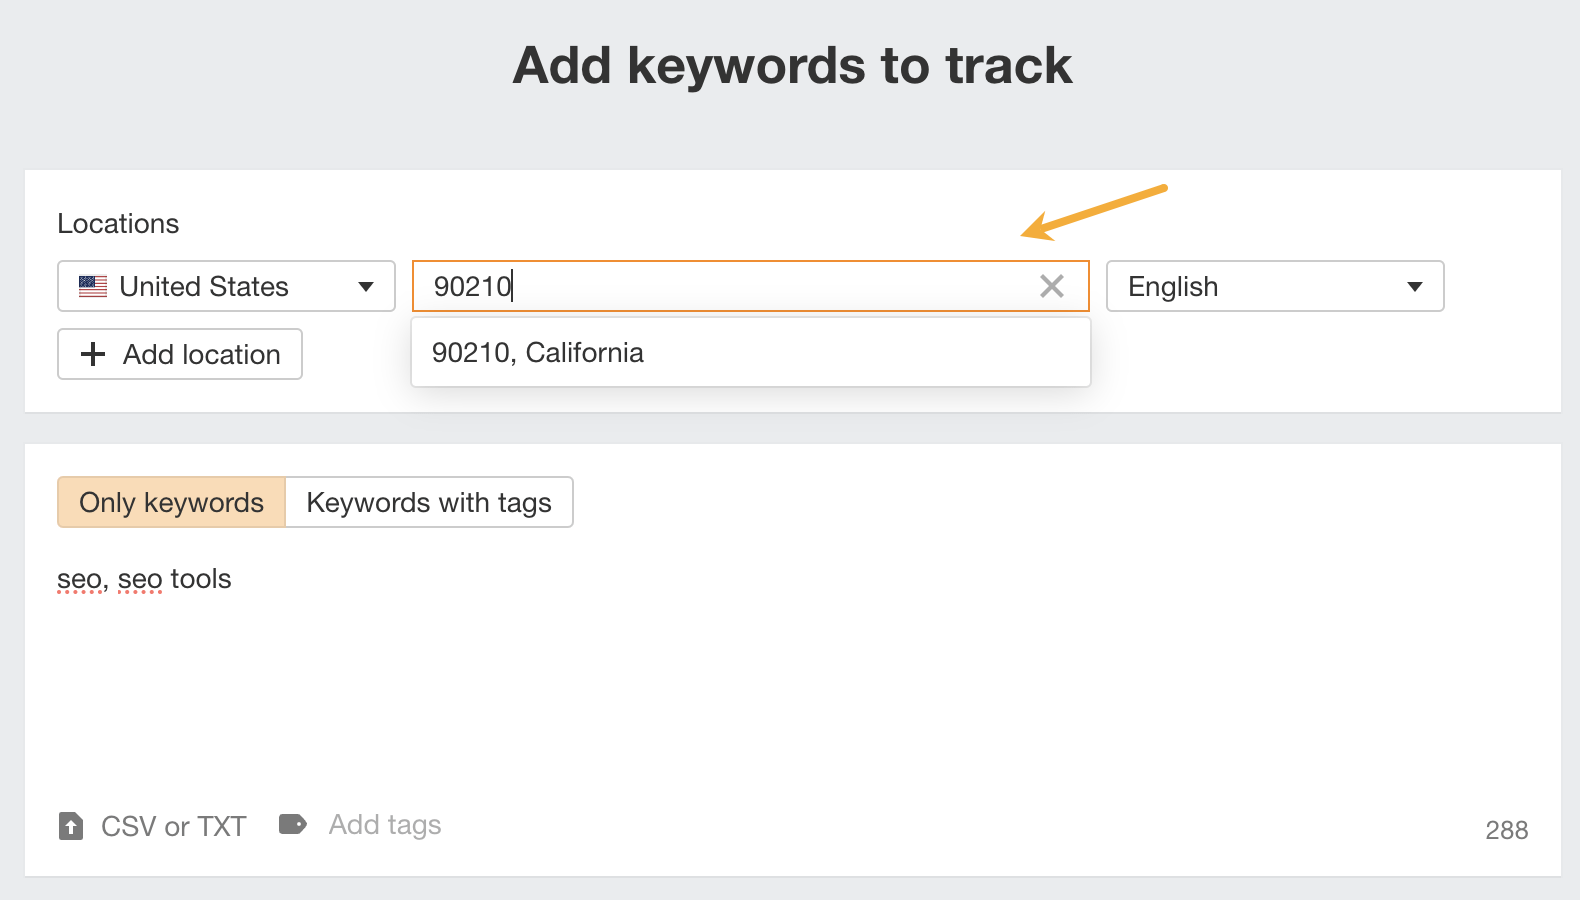Image resolution: width=1580 pixels, height=900 pixels.
Task: Click the CSV or TXT upload link
Action: 173,826
